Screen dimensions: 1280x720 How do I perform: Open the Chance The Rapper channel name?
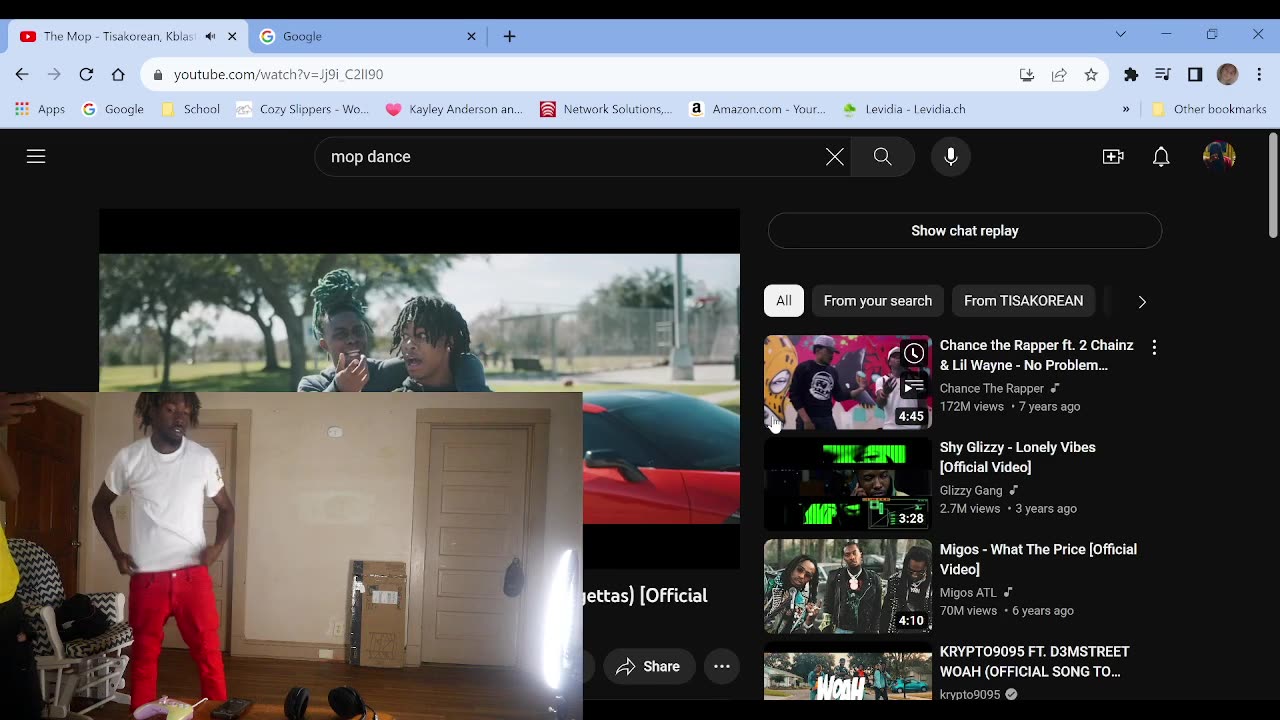992,388
